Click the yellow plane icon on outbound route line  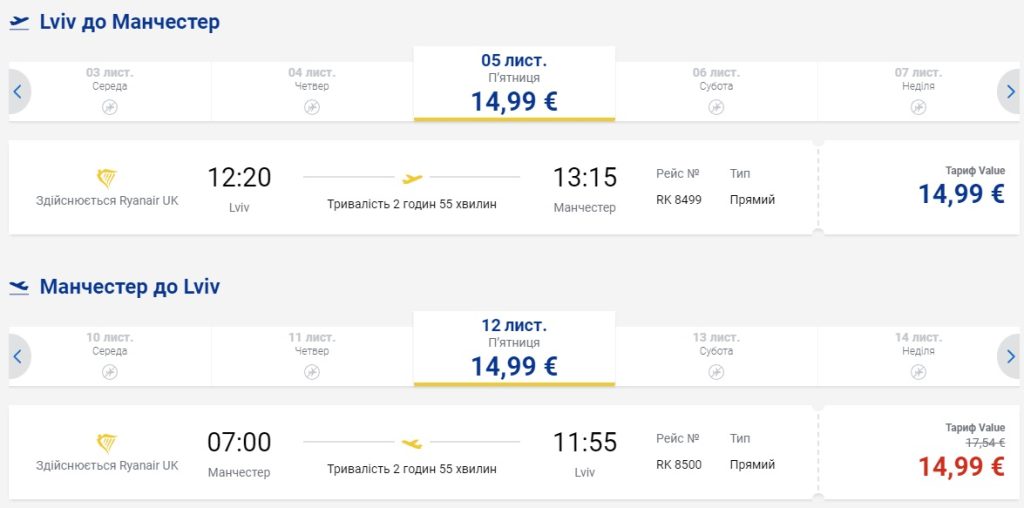pyautogui.click(x=412, y=178)
